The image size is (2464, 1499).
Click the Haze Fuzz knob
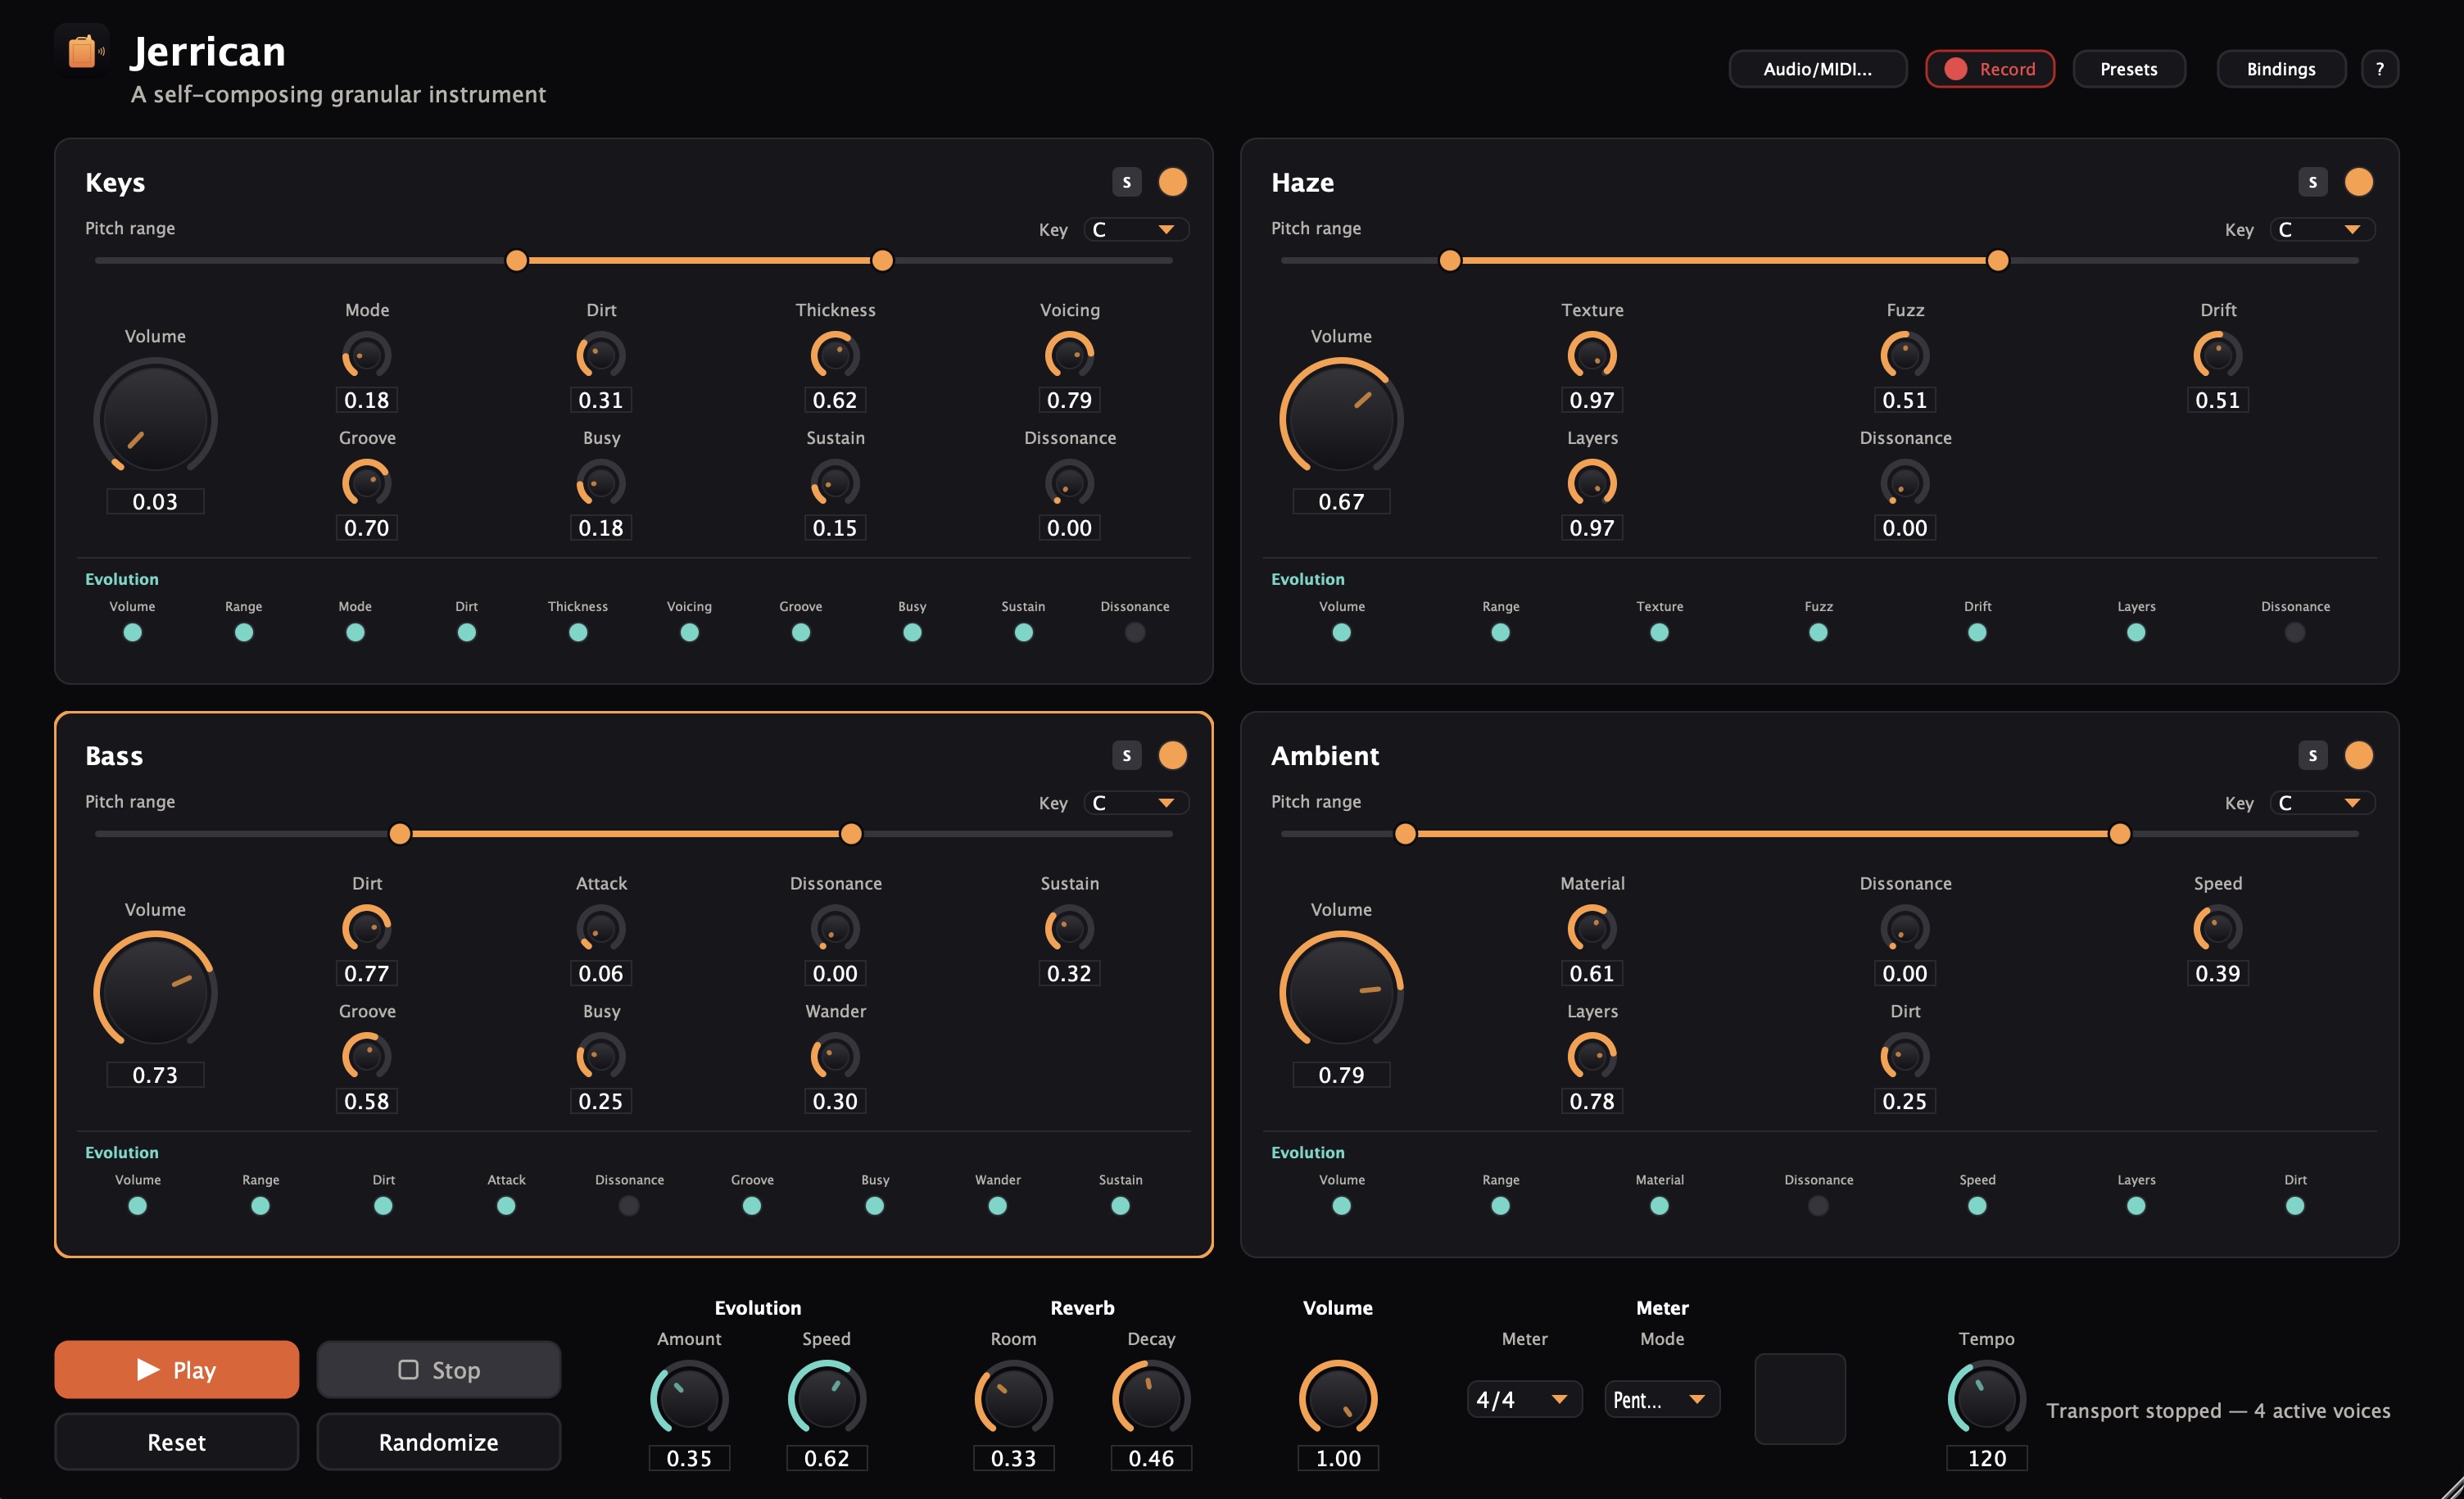click(x=1905, y=355)
